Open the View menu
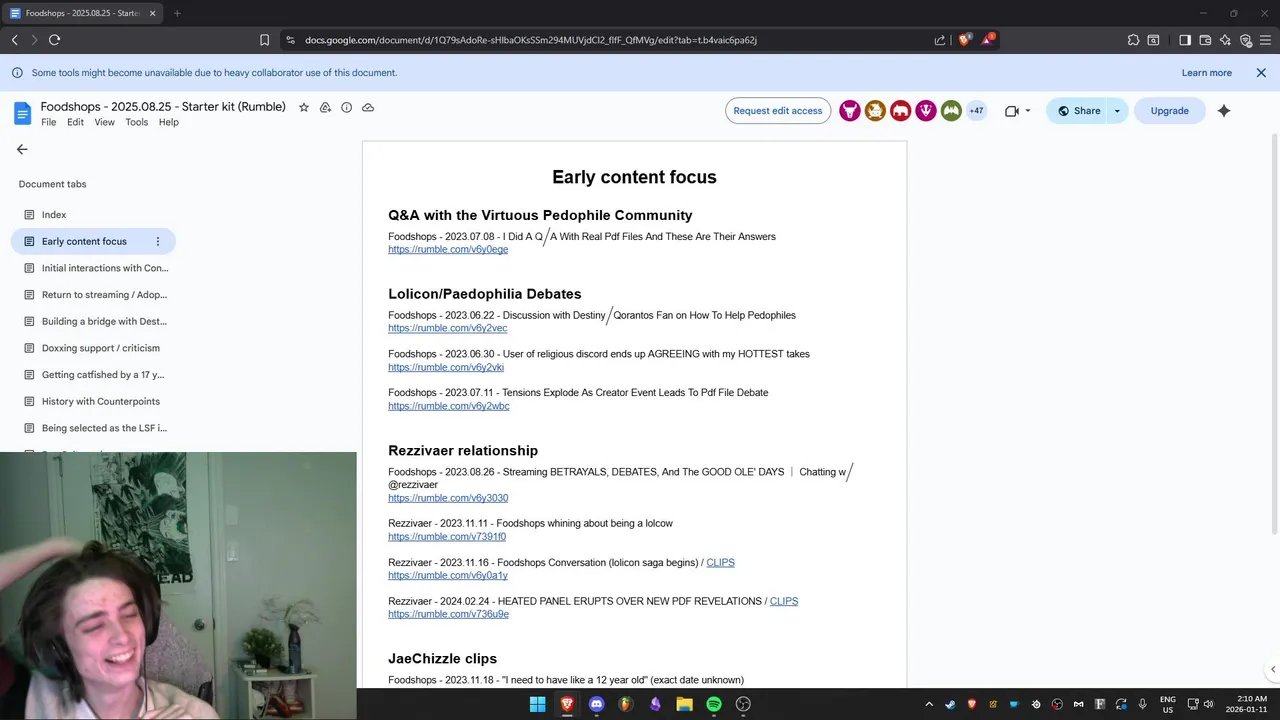 coord(104,122)
